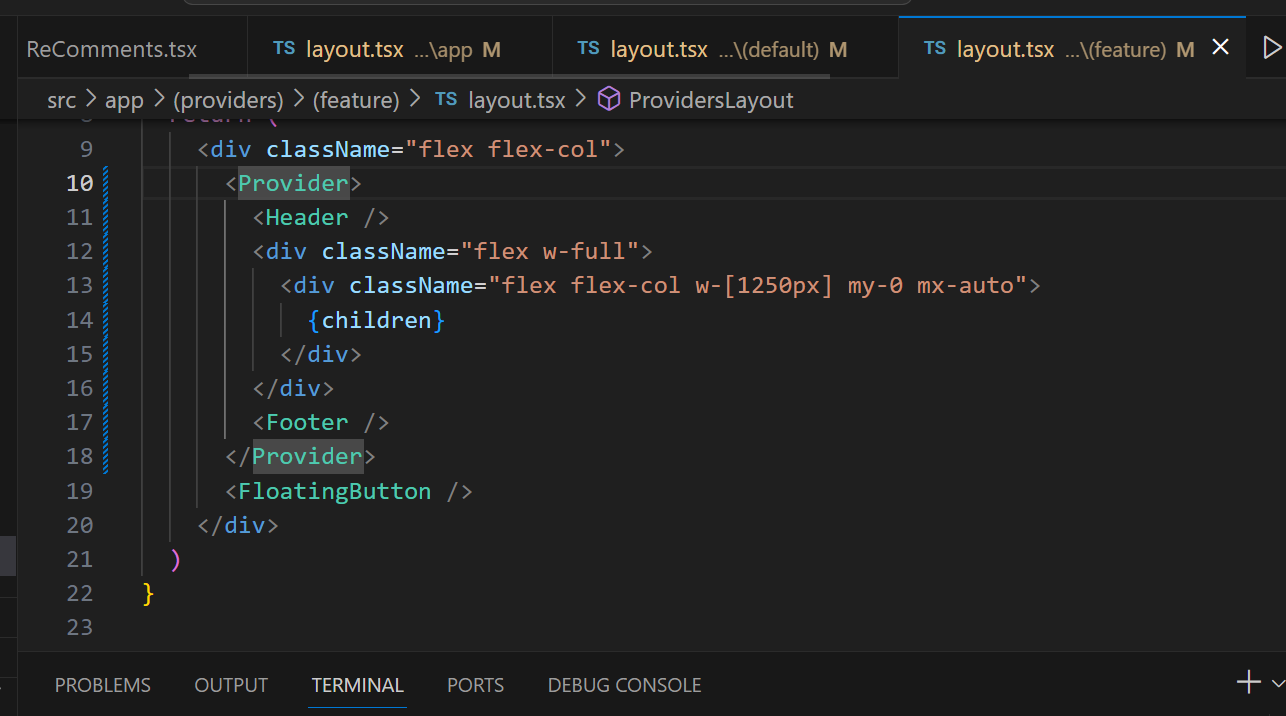The height and width of the screenshot is (716, 1286).
Task: Click the ProvidersLayout symbol breadcrumb
Action: point(711,100)
